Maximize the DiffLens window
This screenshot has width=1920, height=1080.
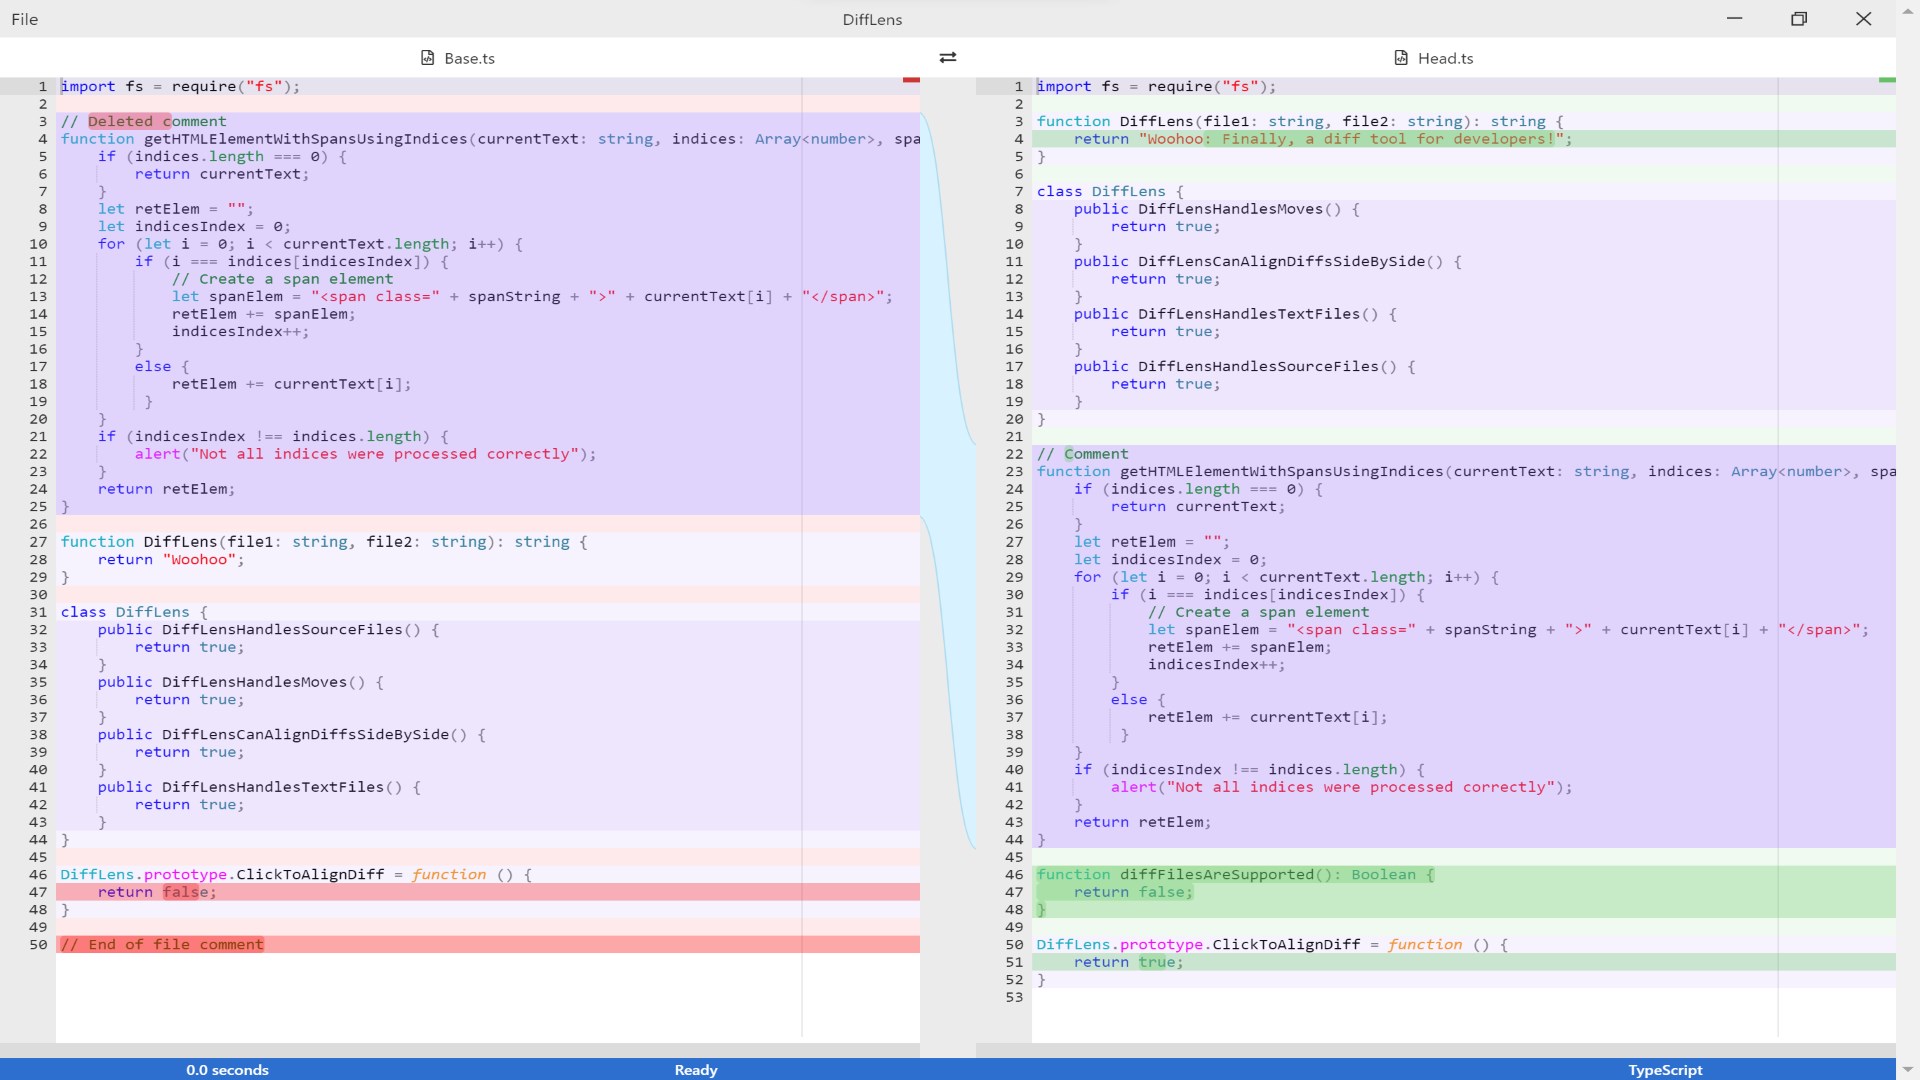click(1799, 19)
